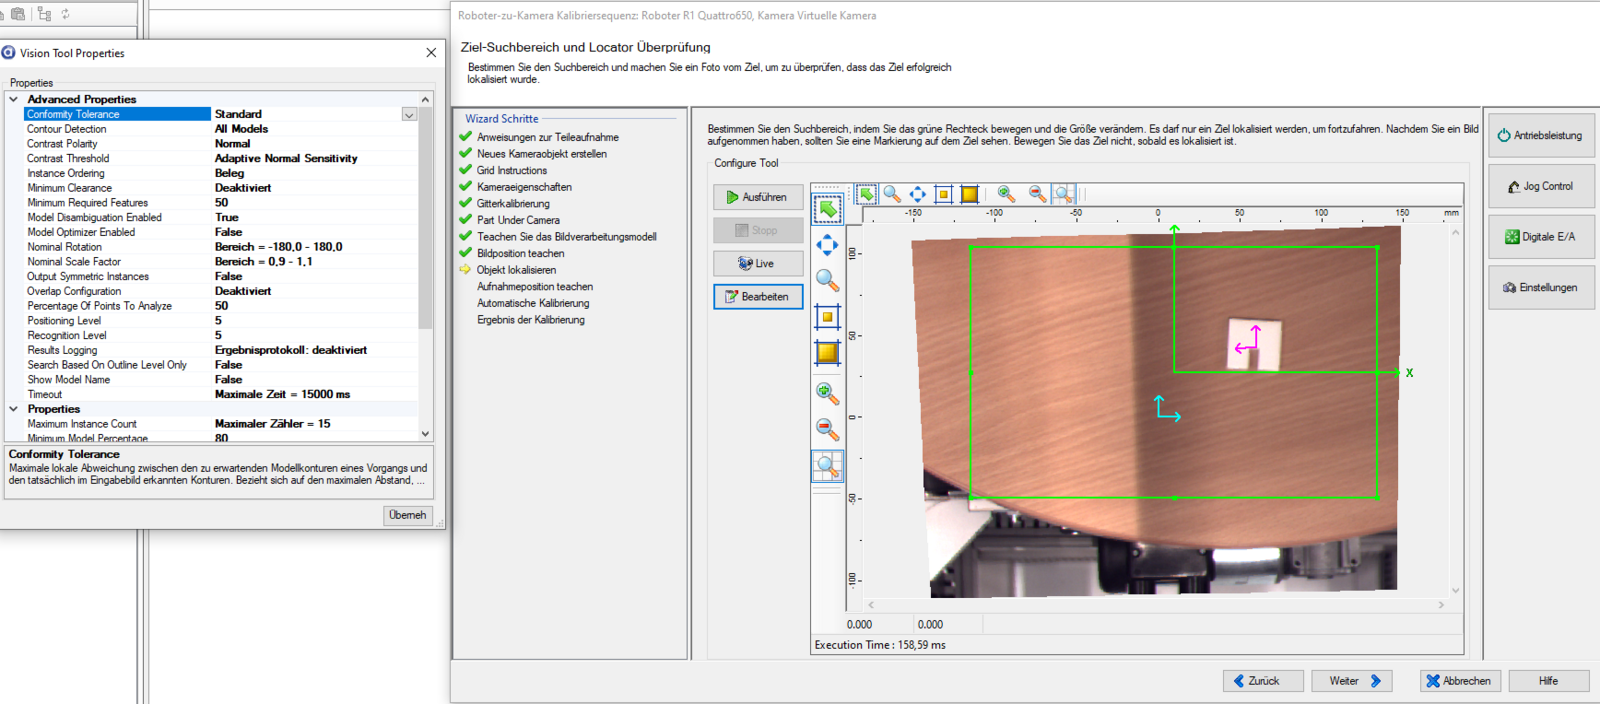Click the tree structure icon in the top-left toolbar
1600x704 pixels.
coord(44,14)
